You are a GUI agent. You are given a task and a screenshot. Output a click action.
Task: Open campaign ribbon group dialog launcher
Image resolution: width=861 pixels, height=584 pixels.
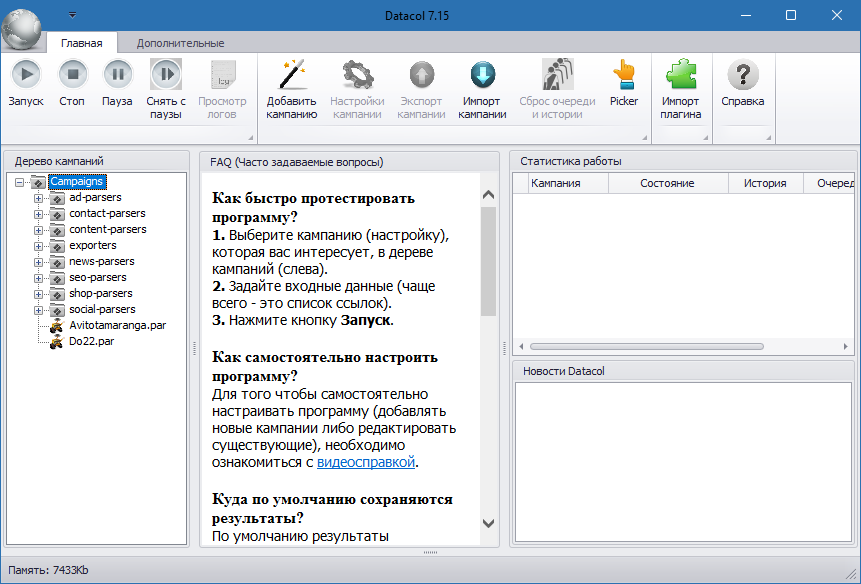pos(645,137)
